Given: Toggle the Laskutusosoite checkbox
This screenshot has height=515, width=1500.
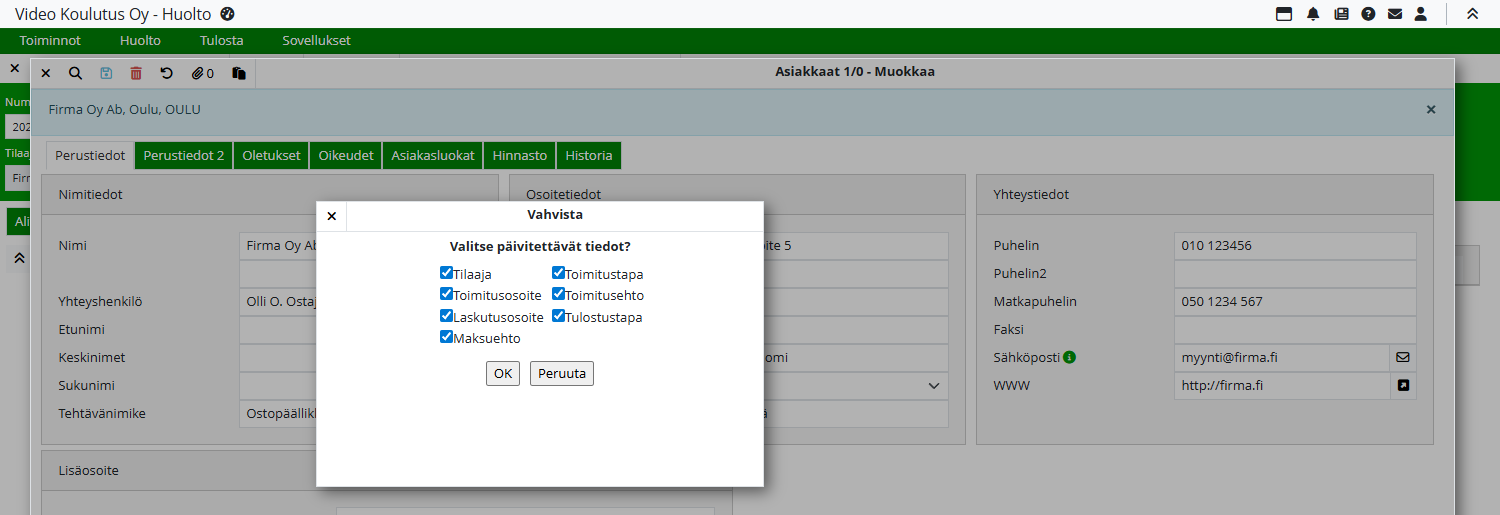Looking at the screenshot, I should (447, 316).
